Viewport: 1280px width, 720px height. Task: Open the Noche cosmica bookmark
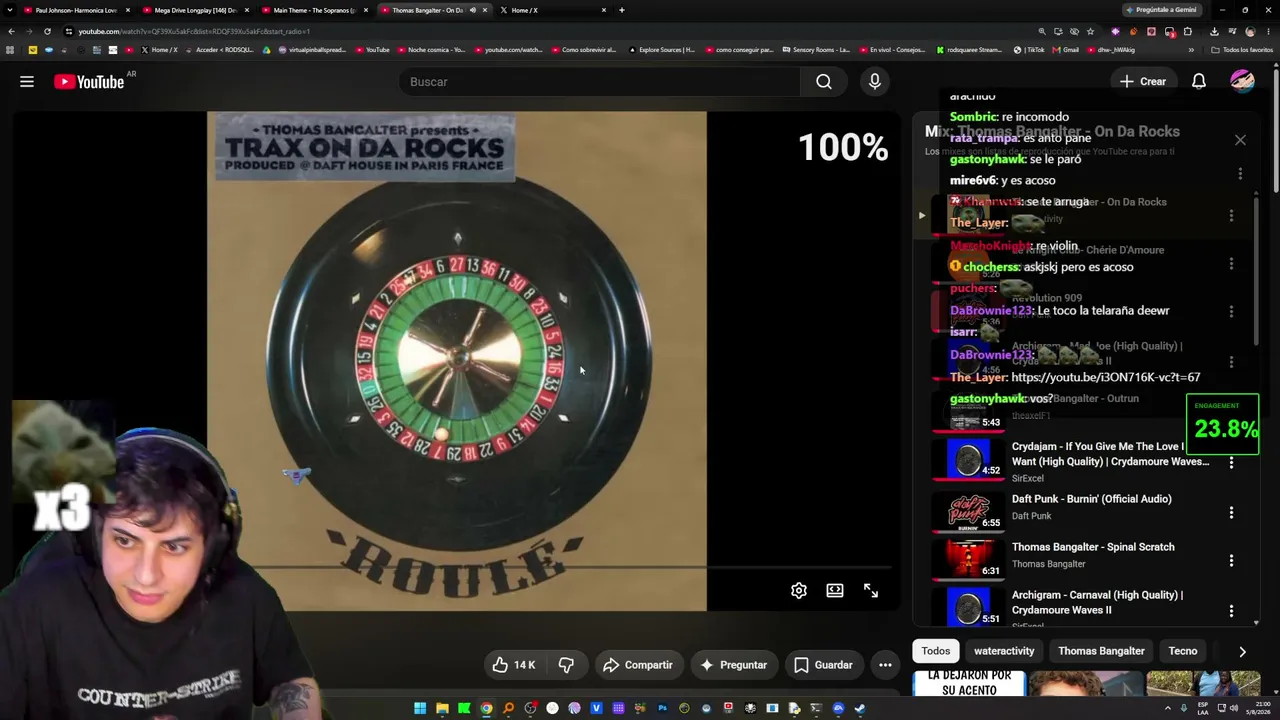click(x=431, y=49)
